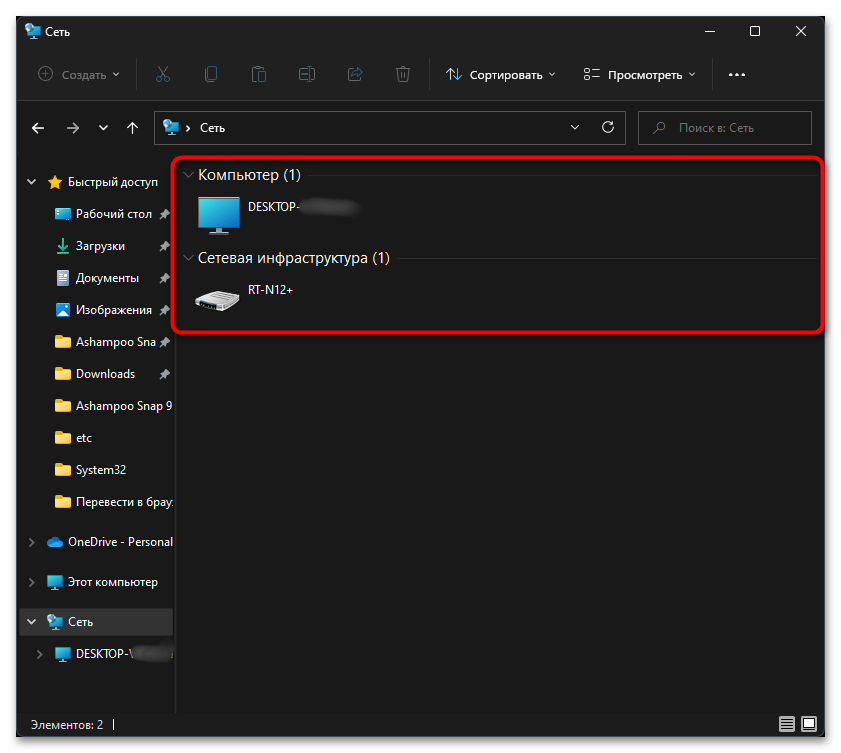The height and width of the screenshot is (753, 841).
Task: Click the Delete trash icon
Action: [x=403, y=75]
